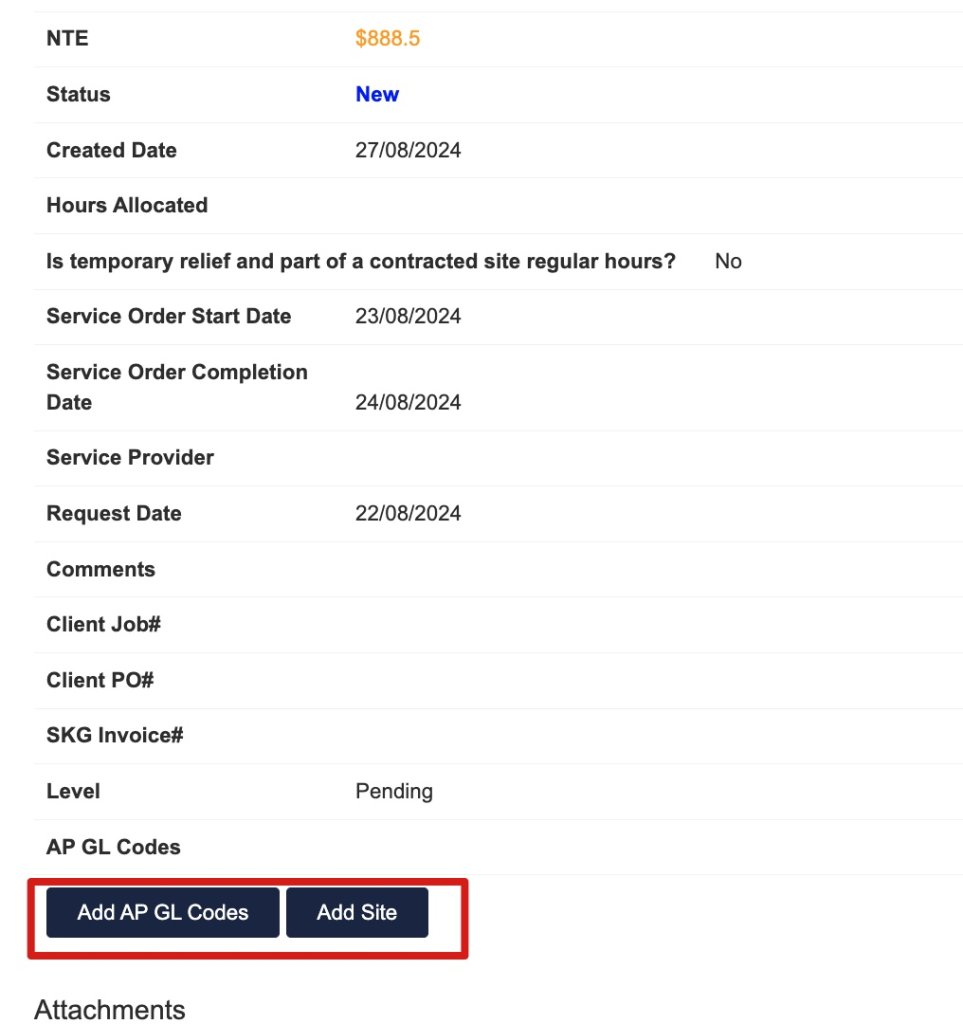Select the Created Date value 27/08/2024

point(408,150)
